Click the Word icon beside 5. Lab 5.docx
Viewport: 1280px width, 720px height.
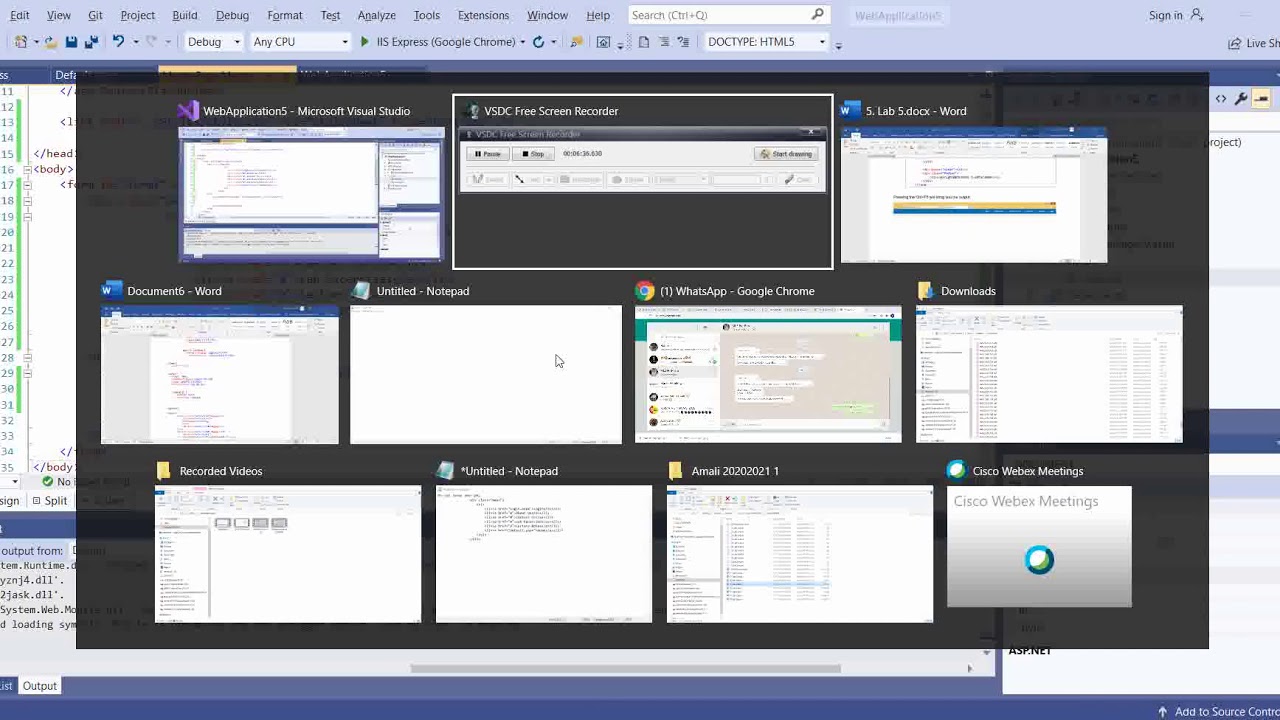[851, 111]
